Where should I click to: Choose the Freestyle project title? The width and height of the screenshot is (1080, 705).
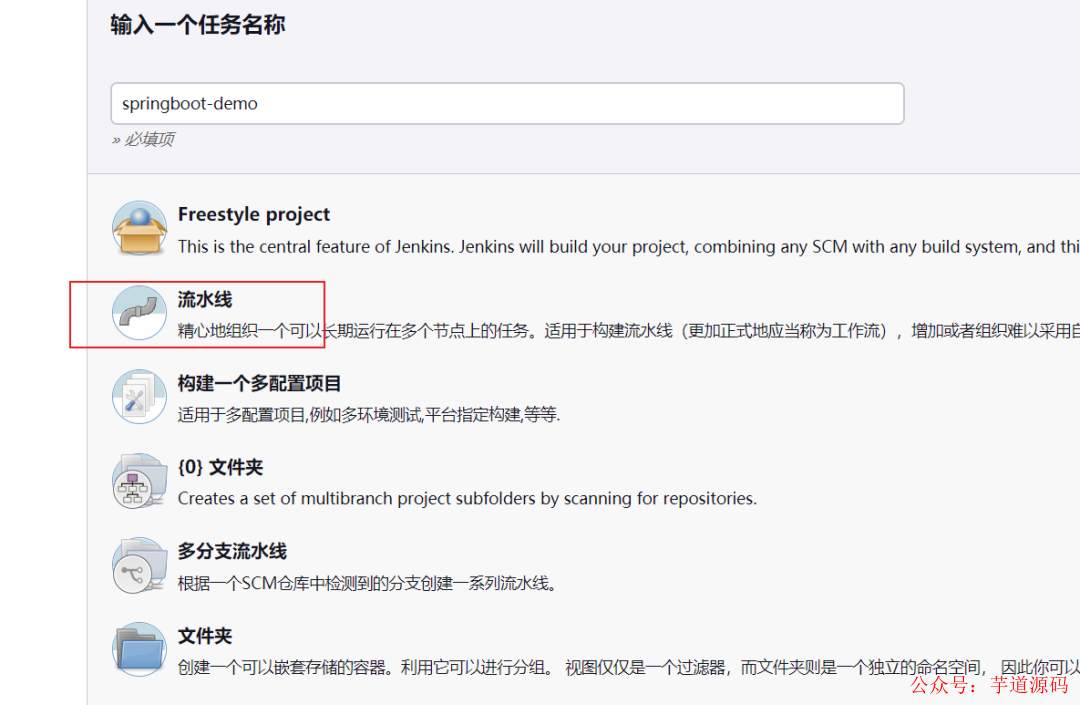(x=253, y=215)
